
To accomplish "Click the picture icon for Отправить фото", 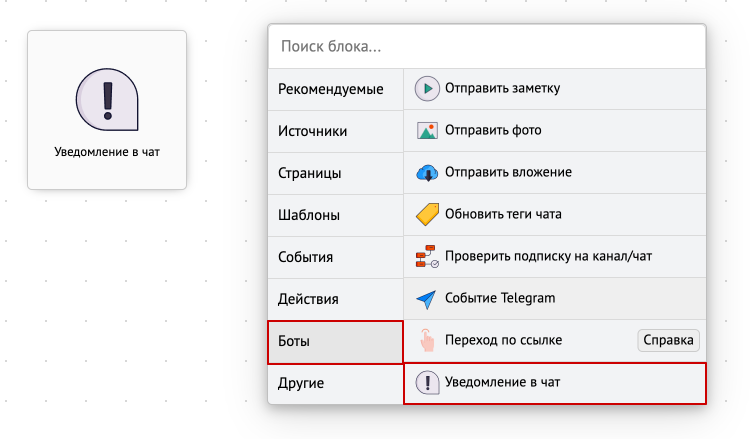I will [427, 131].
